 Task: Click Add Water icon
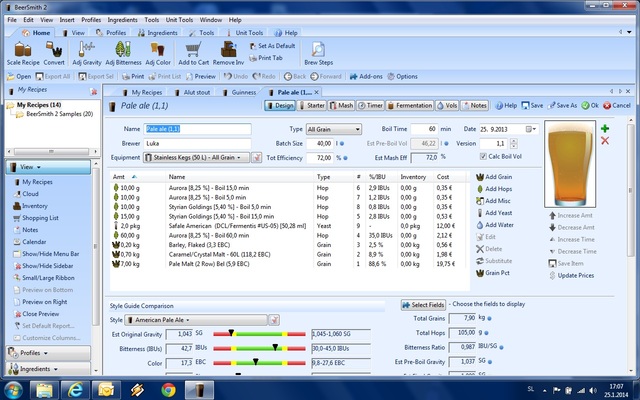(480, 225)
